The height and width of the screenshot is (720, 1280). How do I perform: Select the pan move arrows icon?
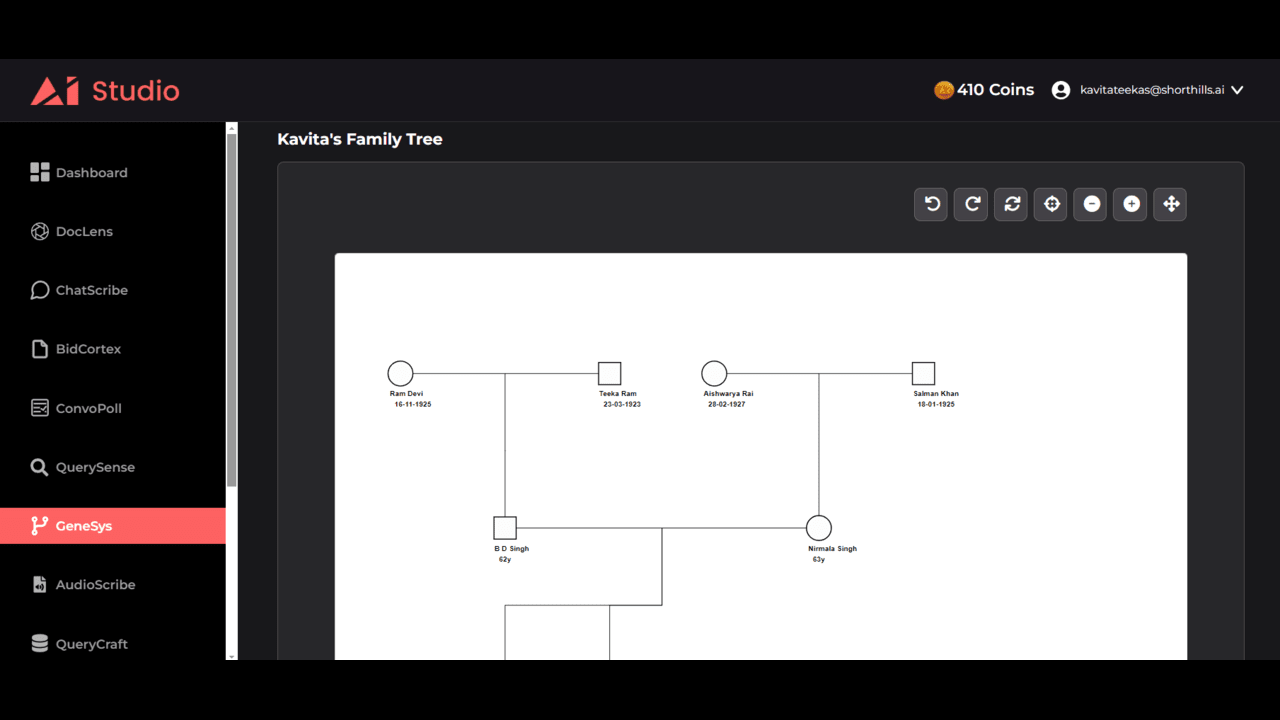(1171, 204)
